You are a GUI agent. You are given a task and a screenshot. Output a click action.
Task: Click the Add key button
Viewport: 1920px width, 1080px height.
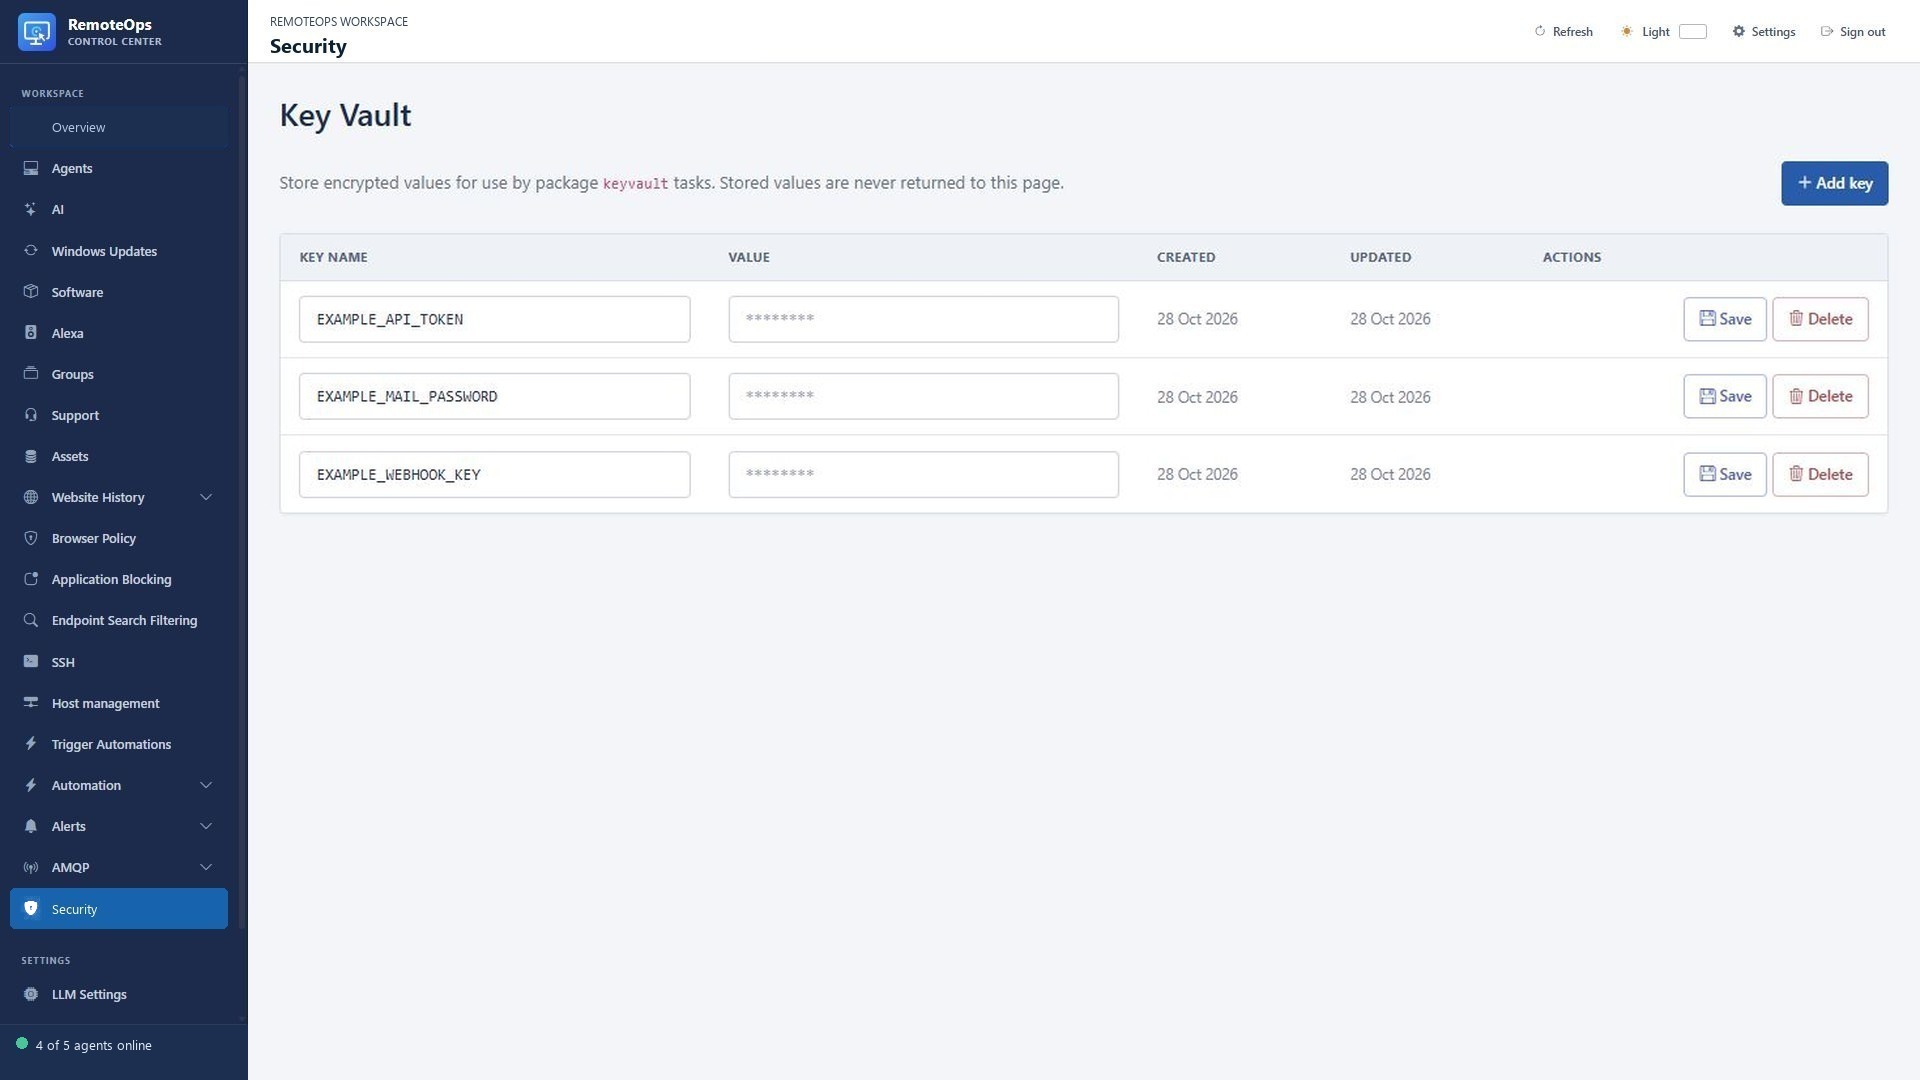1834,183
